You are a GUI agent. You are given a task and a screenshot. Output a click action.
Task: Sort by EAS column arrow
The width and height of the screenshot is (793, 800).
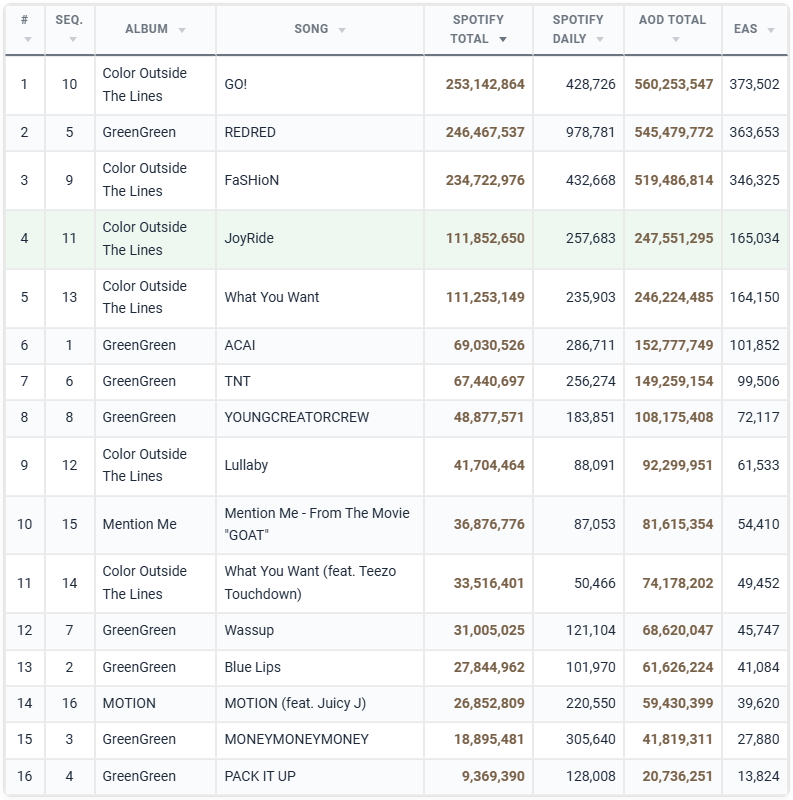[x=771, y=30]
